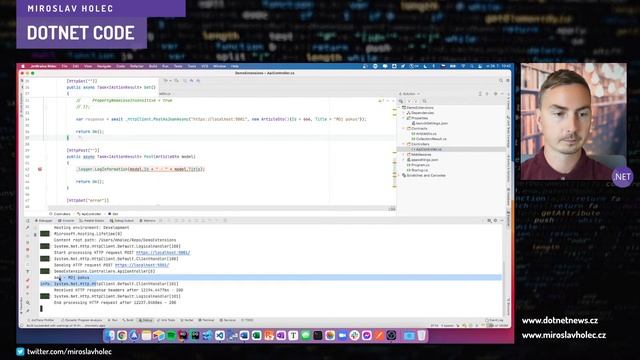Image resolution: width=640 pixels, height=360 pixels.
Task: Open the TODO tool window
Action: tap(247, 320)
